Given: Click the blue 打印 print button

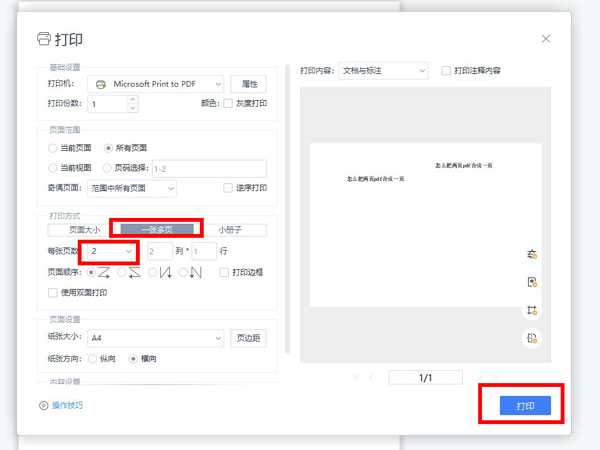Looking at the screenshot, I should (525, 406).
